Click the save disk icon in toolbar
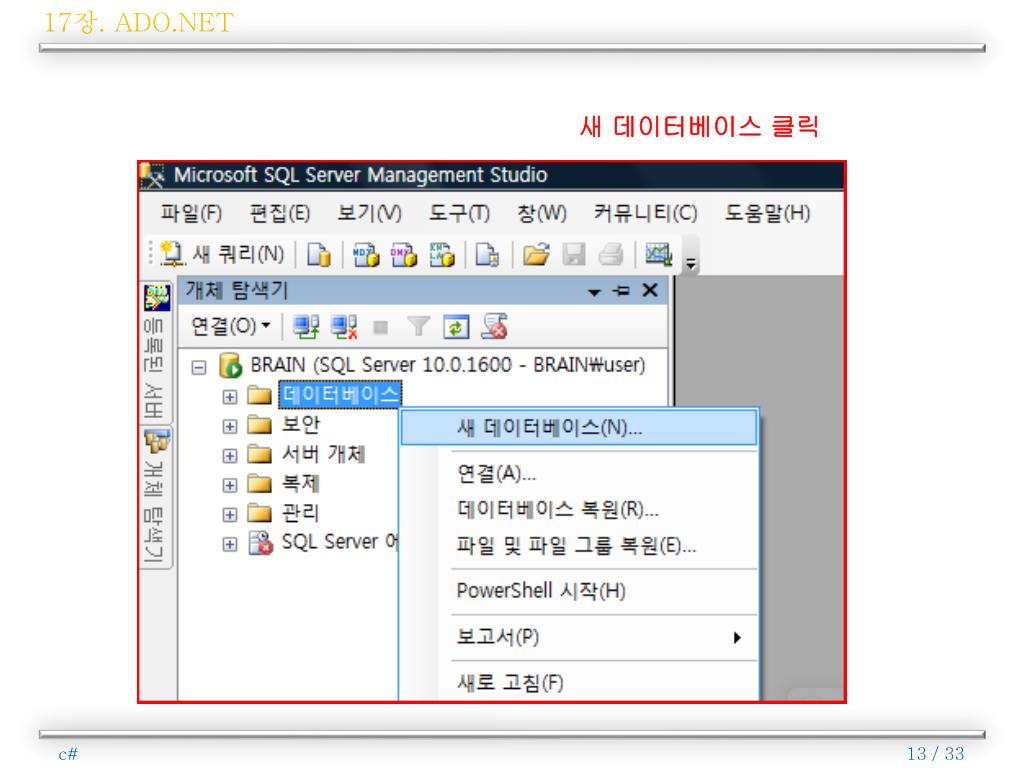1024x768 pixels. [573, 255]
